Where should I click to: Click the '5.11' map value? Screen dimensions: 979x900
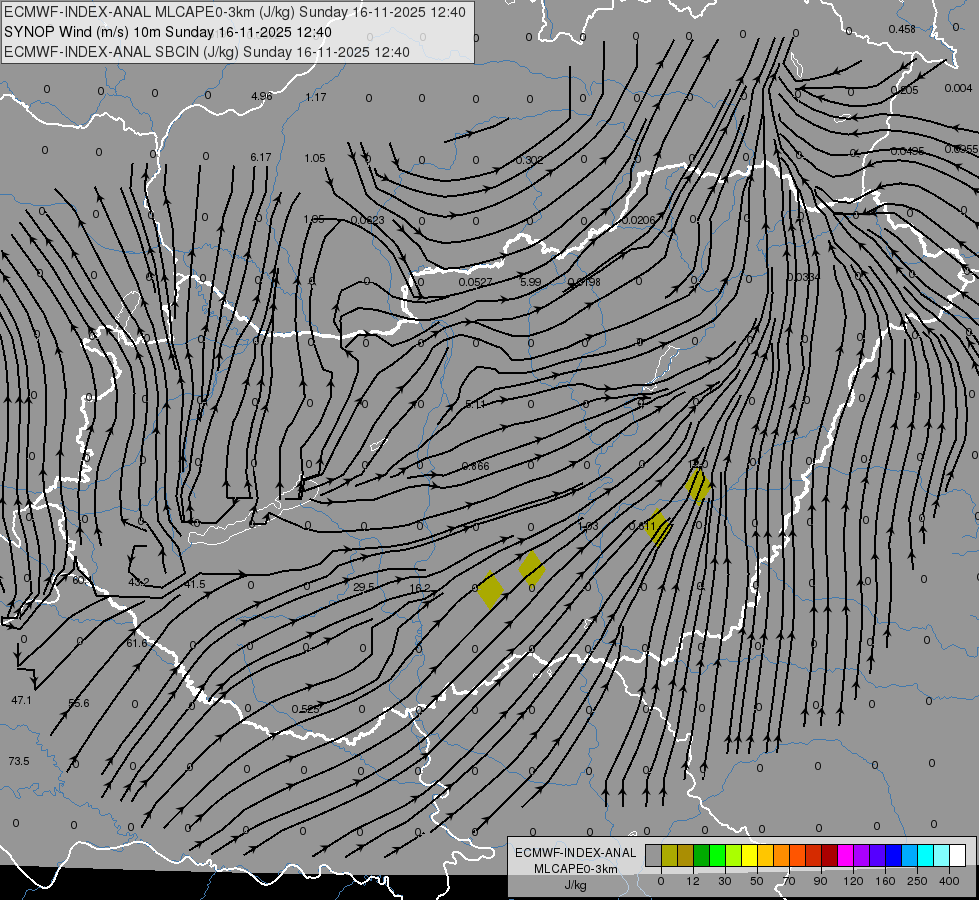point(475,405)
